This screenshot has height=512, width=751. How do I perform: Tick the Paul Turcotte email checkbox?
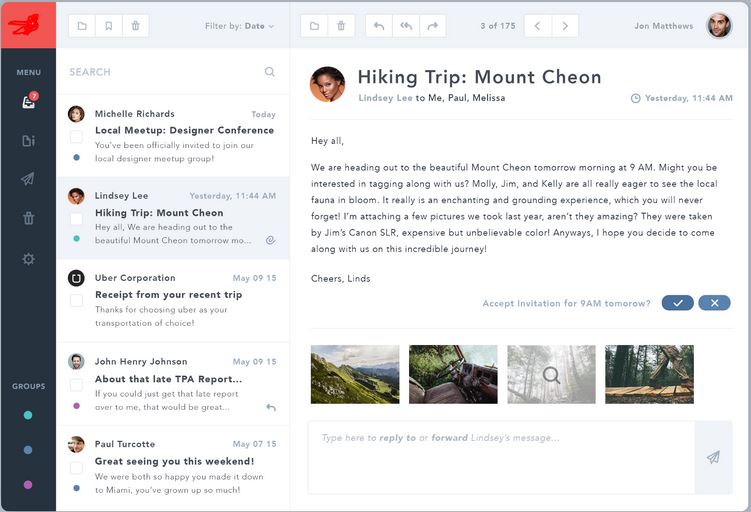pyautogui.click(x=76, y=467)
